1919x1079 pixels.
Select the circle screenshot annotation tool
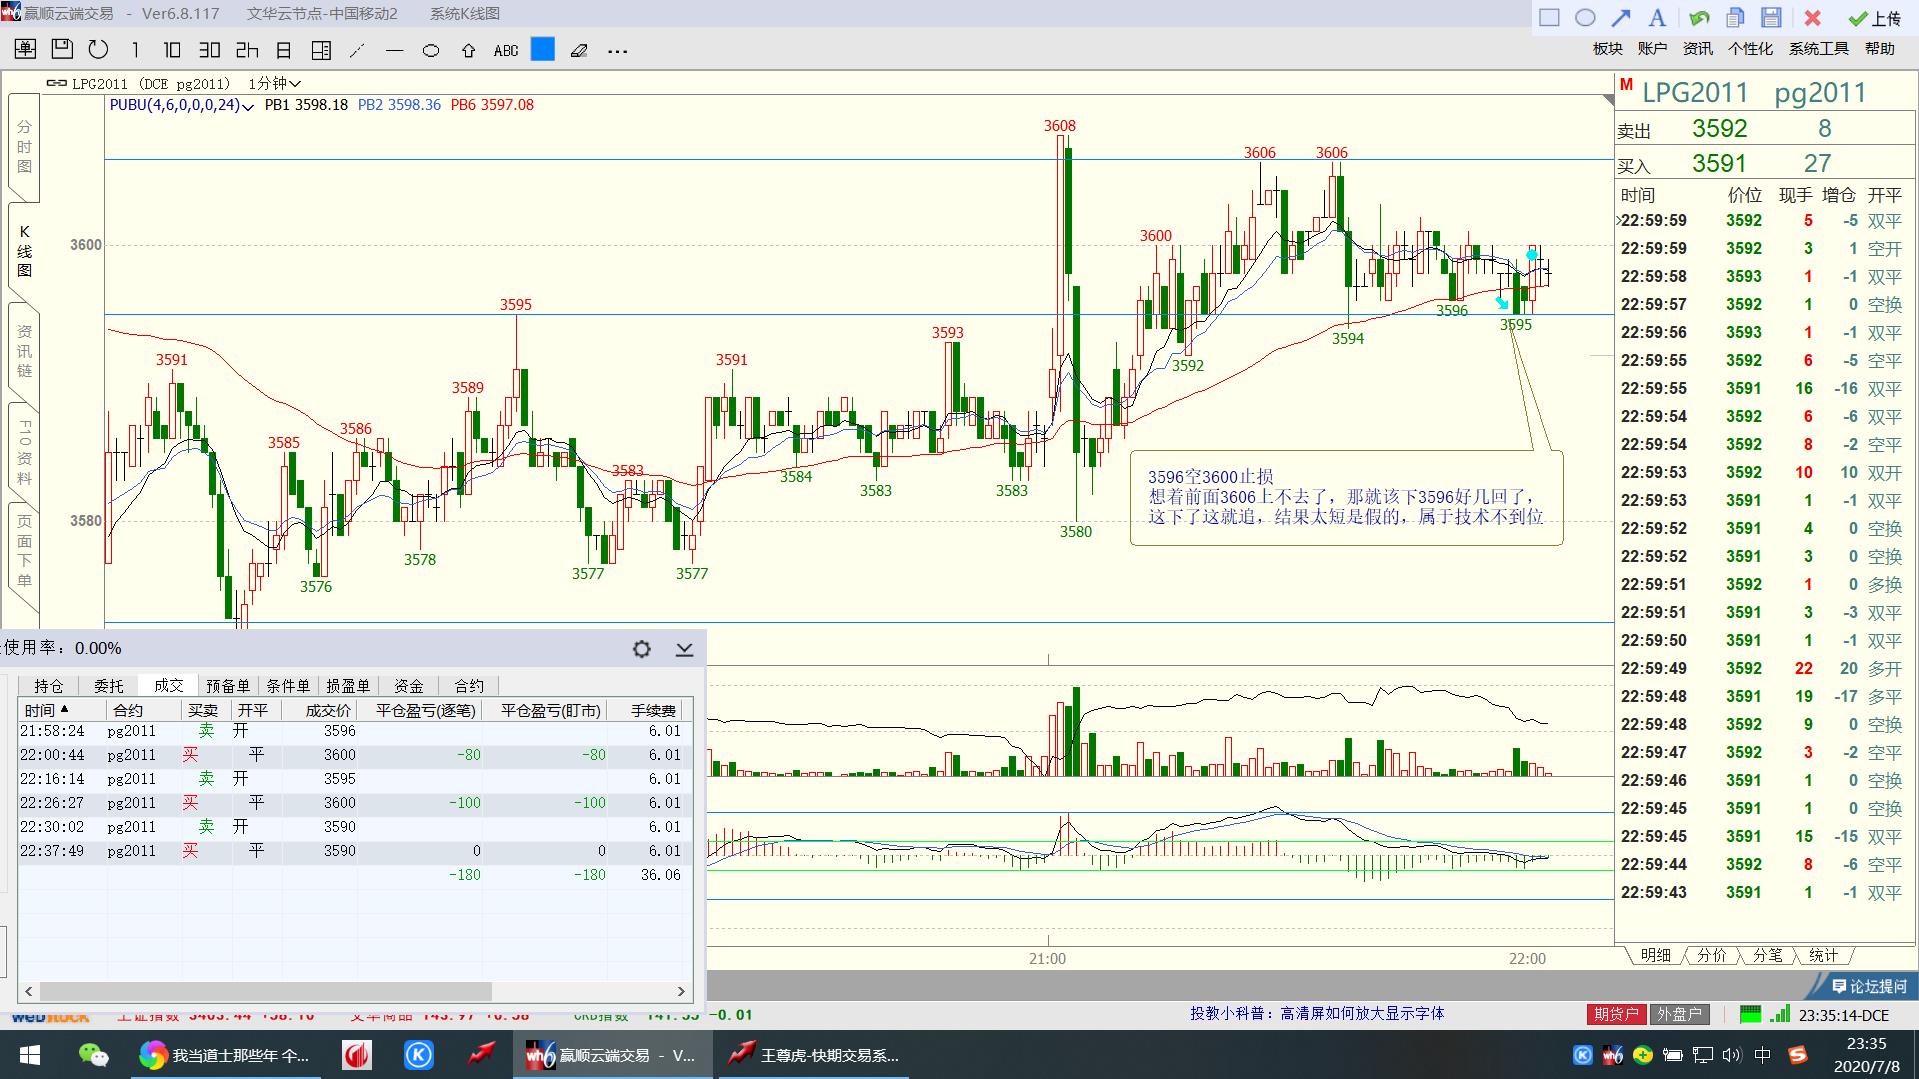click(x=1585, y=17)
